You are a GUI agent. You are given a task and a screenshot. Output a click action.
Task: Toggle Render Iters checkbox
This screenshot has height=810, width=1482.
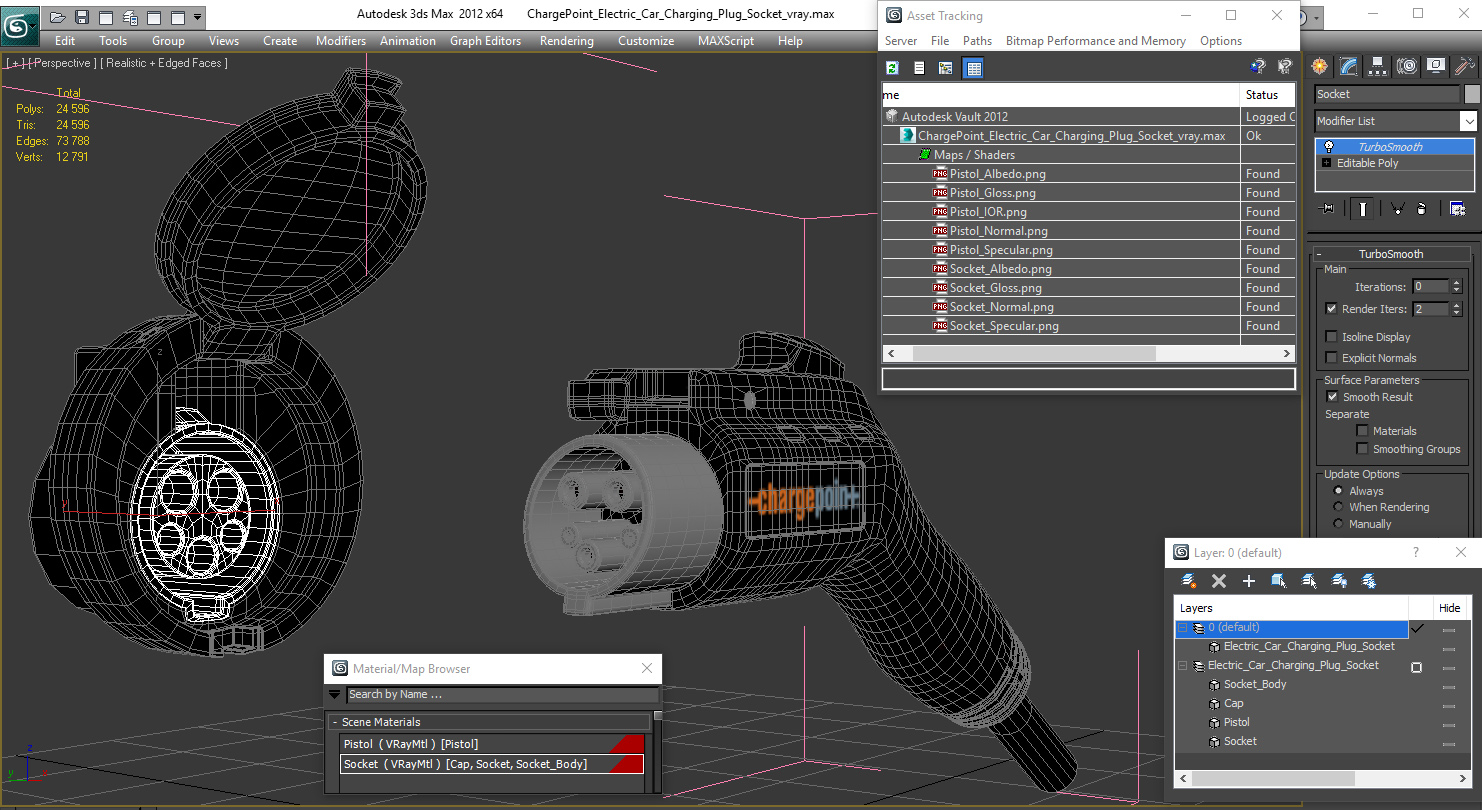tap(1331, 309)
